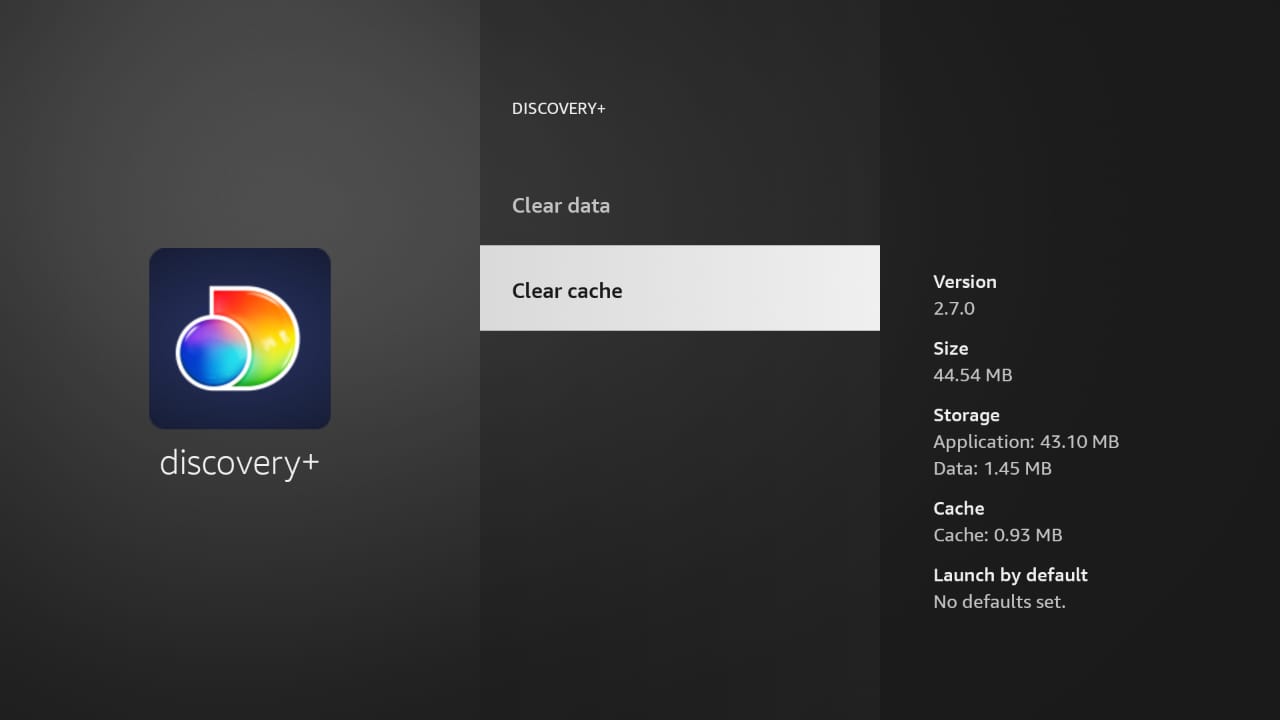Image resolution: width=1280 pixels, height=720 pixels.
Task: Click the Version label
Action: point(965,282)
